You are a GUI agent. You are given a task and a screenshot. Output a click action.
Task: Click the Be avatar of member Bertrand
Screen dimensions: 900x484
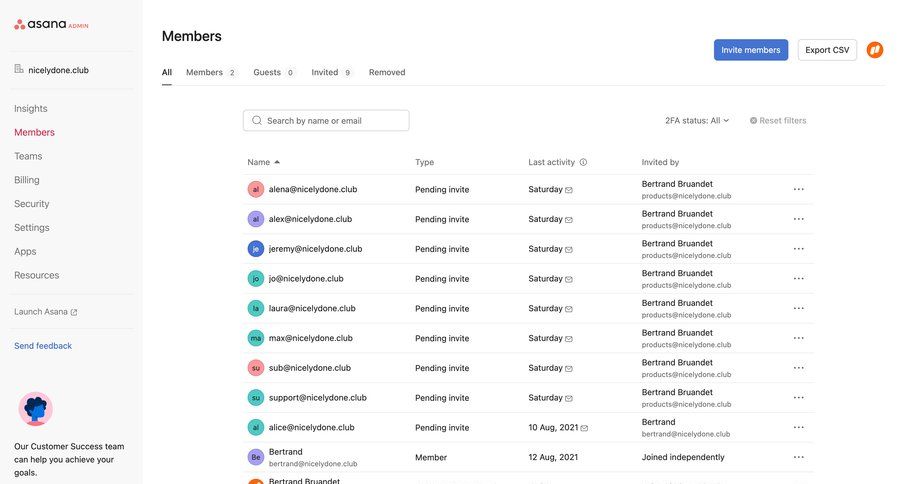coord(255,457)
